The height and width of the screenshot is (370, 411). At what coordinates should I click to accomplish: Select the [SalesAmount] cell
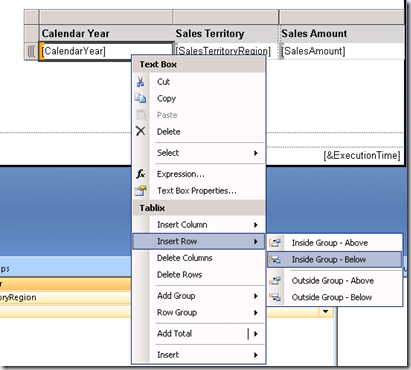pos(342,51)
